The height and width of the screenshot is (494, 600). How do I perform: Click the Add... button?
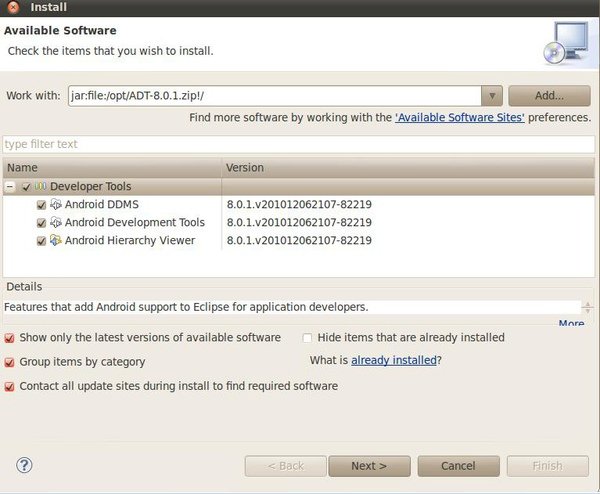[x=549, y=96]
